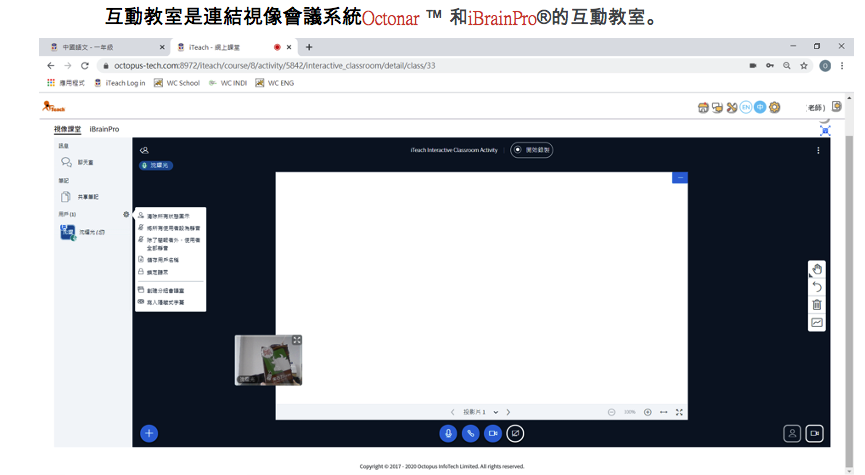Fit slide to width
The height and width of the screenshot is (475, 865).
coord(664,412)
